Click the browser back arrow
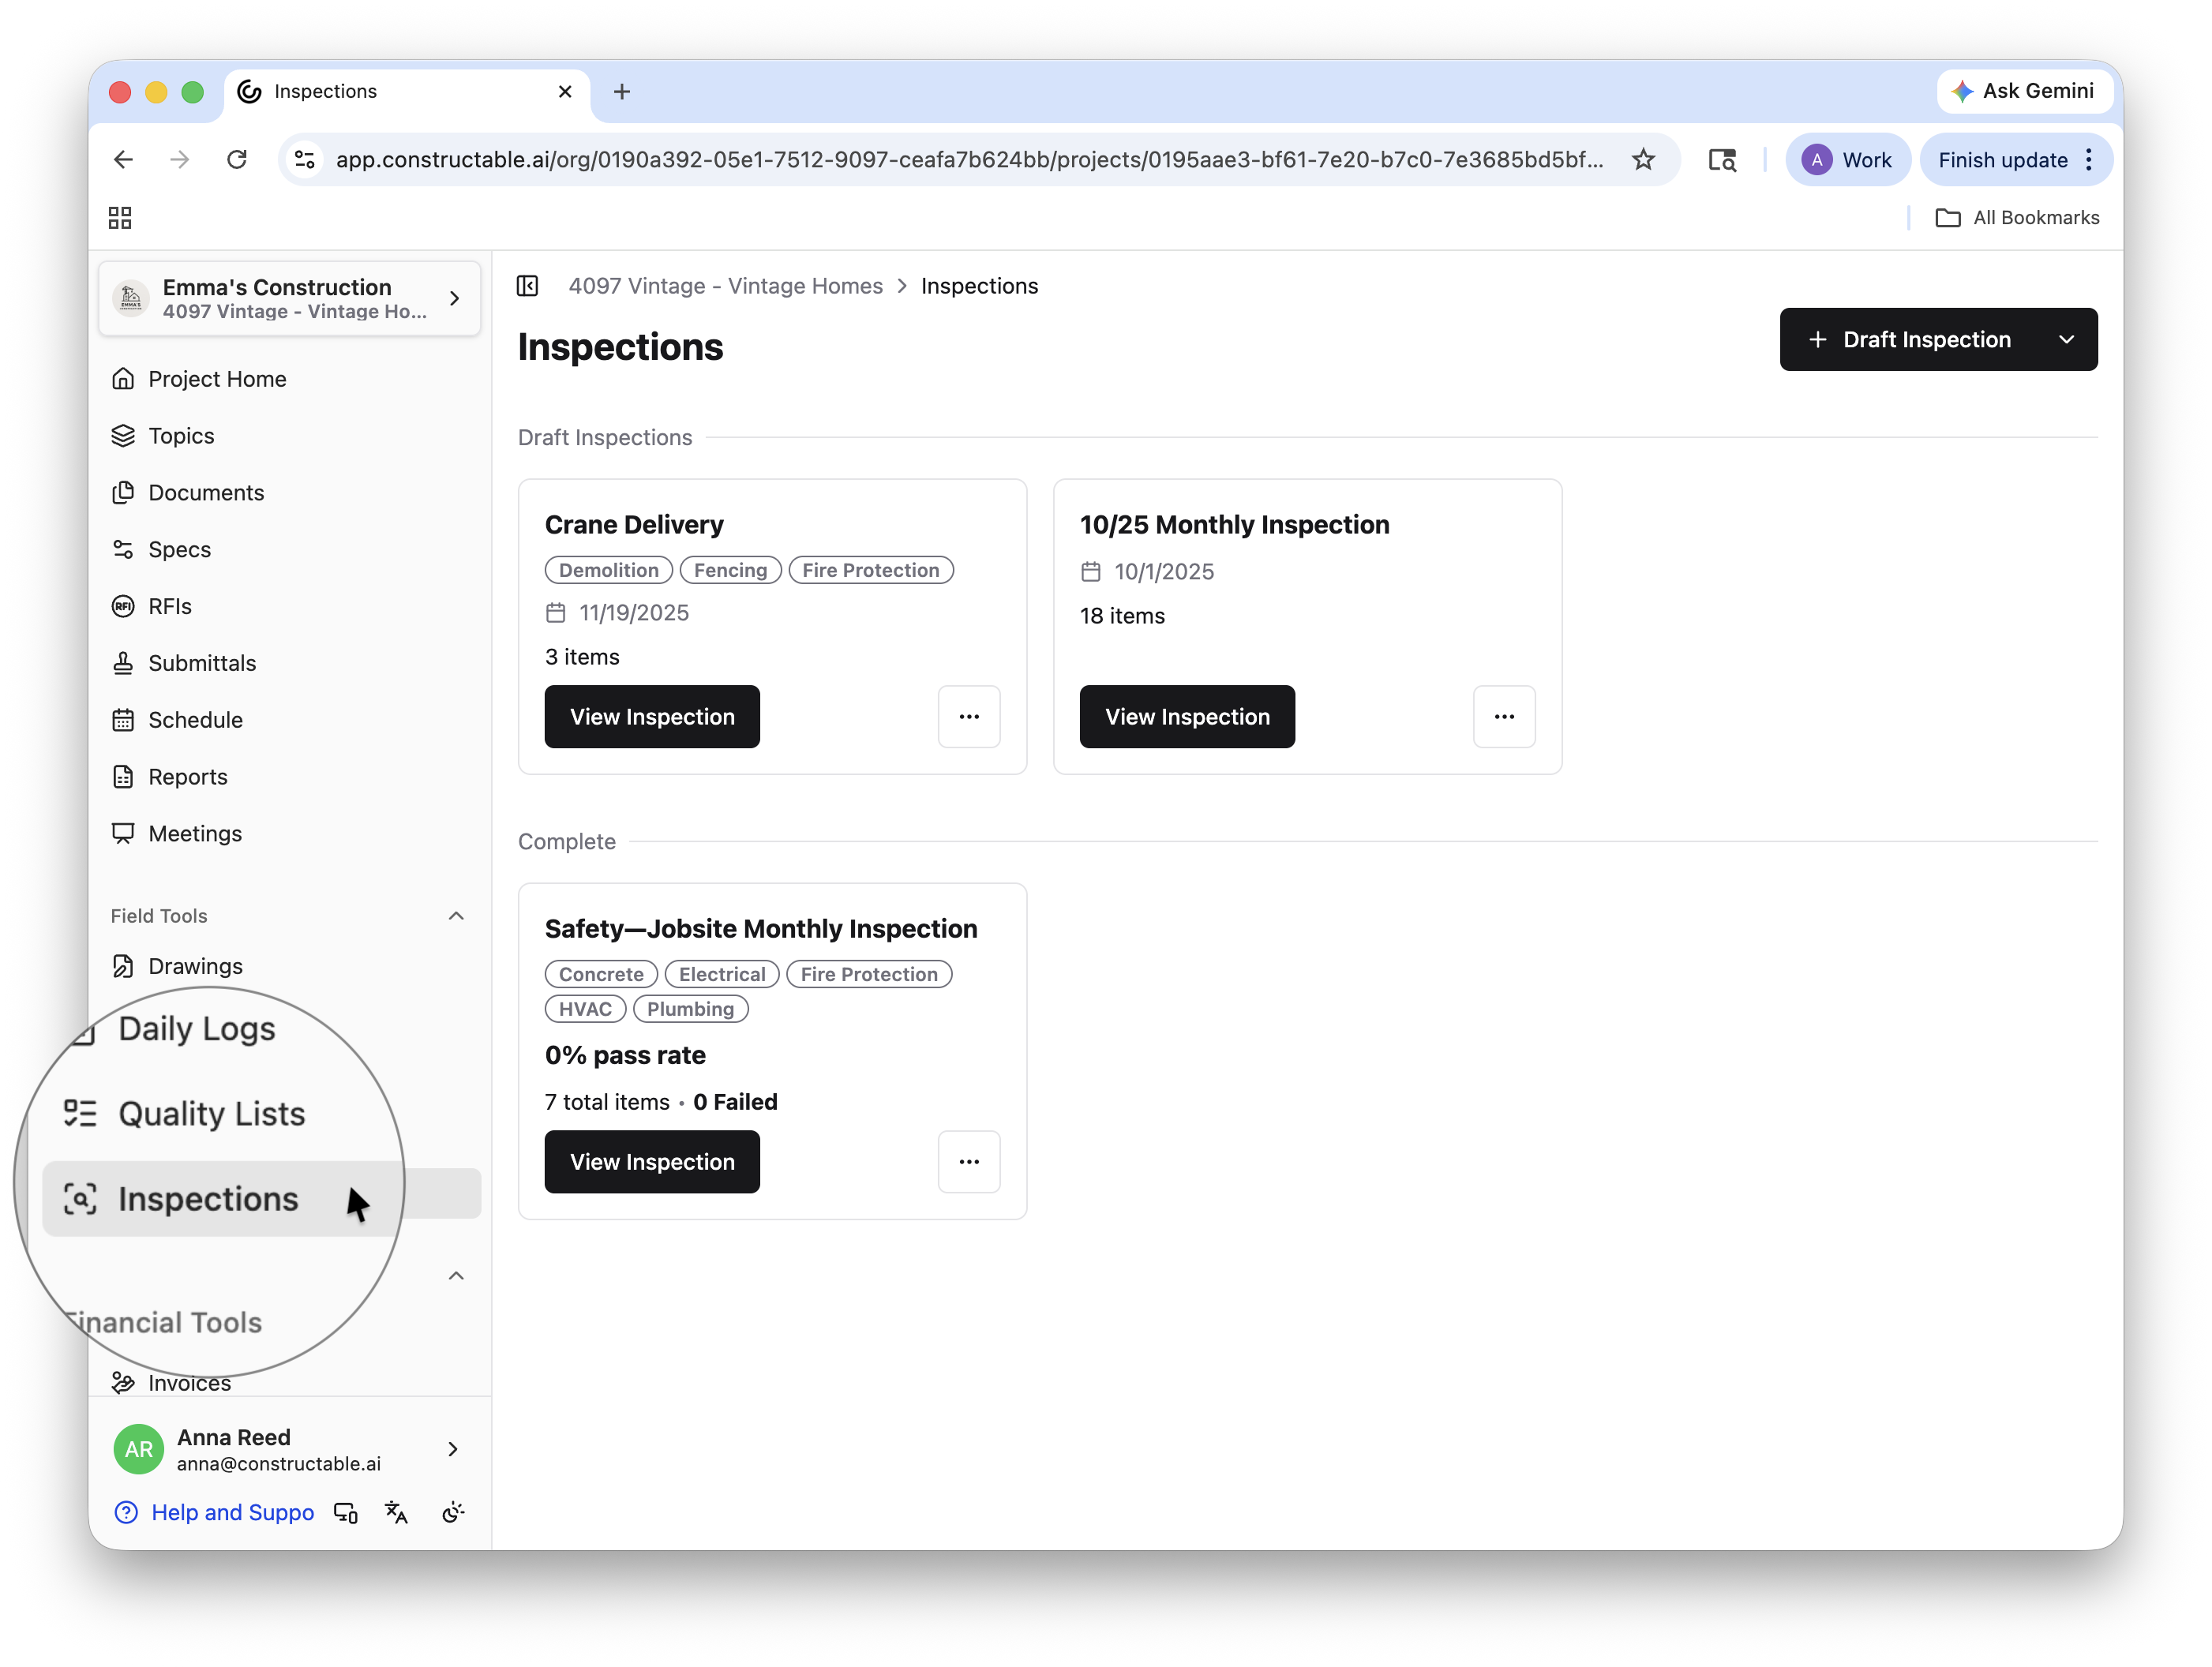Screen dimensions: 2212x1667 pos(123,160)
